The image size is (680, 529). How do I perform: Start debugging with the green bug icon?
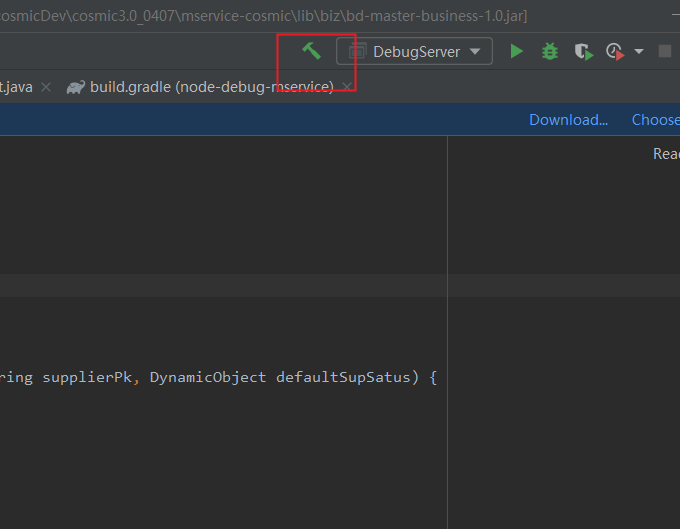click(x=549, y=51)
